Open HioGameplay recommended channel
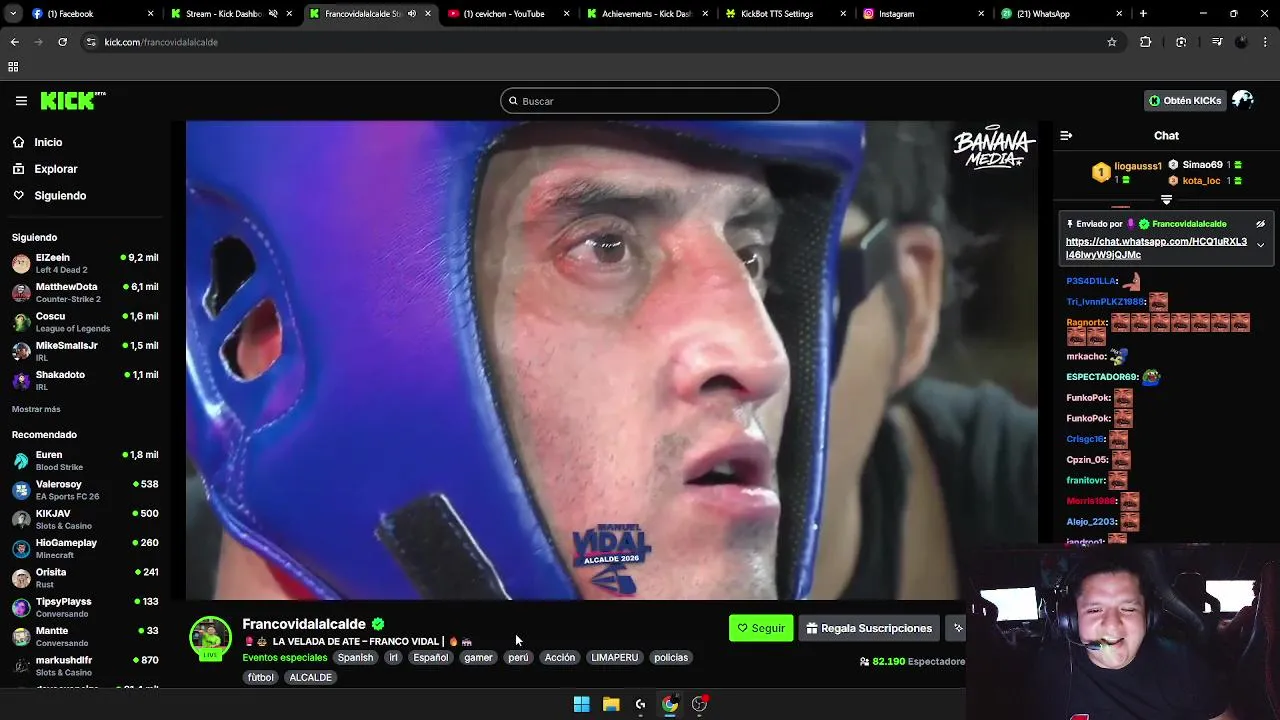 pyautogui.click(x=85, y=548)
